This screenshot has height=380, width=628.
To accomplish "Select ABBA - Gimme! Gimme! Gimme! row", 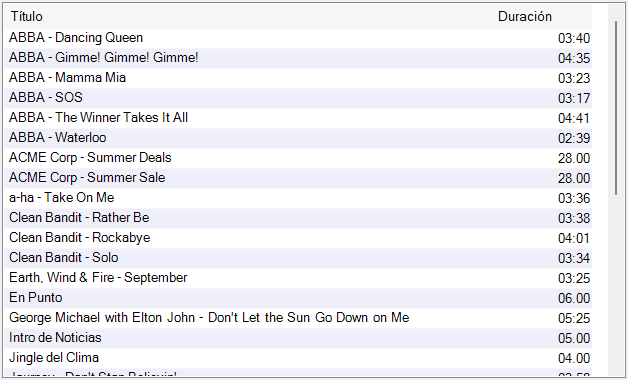I will [298, 58].
